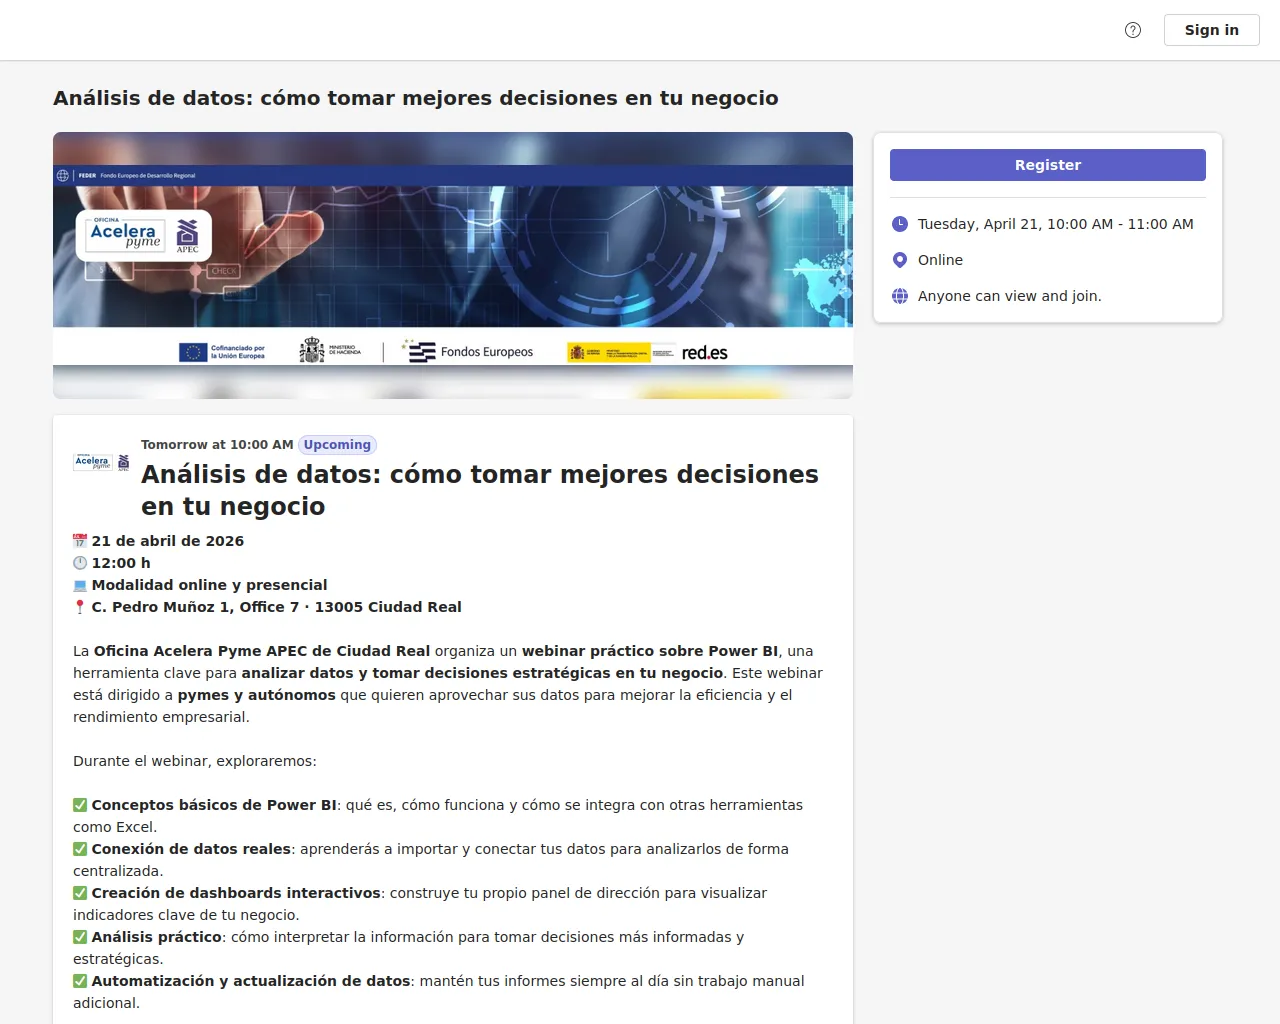This screenshot has width=1280, height=1024.
Task: Click the clock icon beside the event time
Action: pos(900,224)
